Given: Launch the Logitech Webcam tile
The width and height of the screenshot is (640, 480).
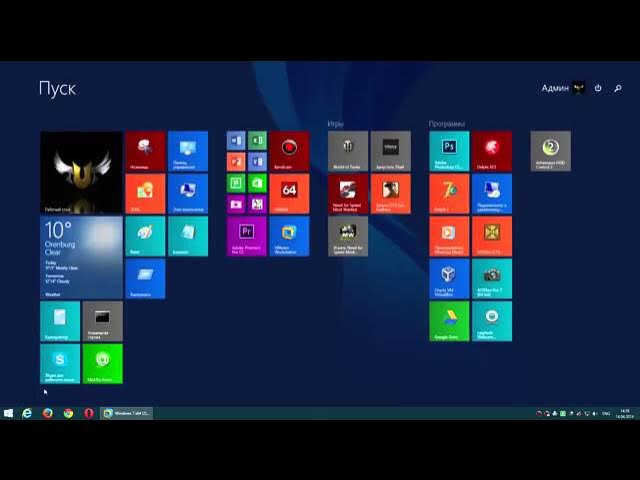Looking at the screenshot, I should [x=492, y=321].
